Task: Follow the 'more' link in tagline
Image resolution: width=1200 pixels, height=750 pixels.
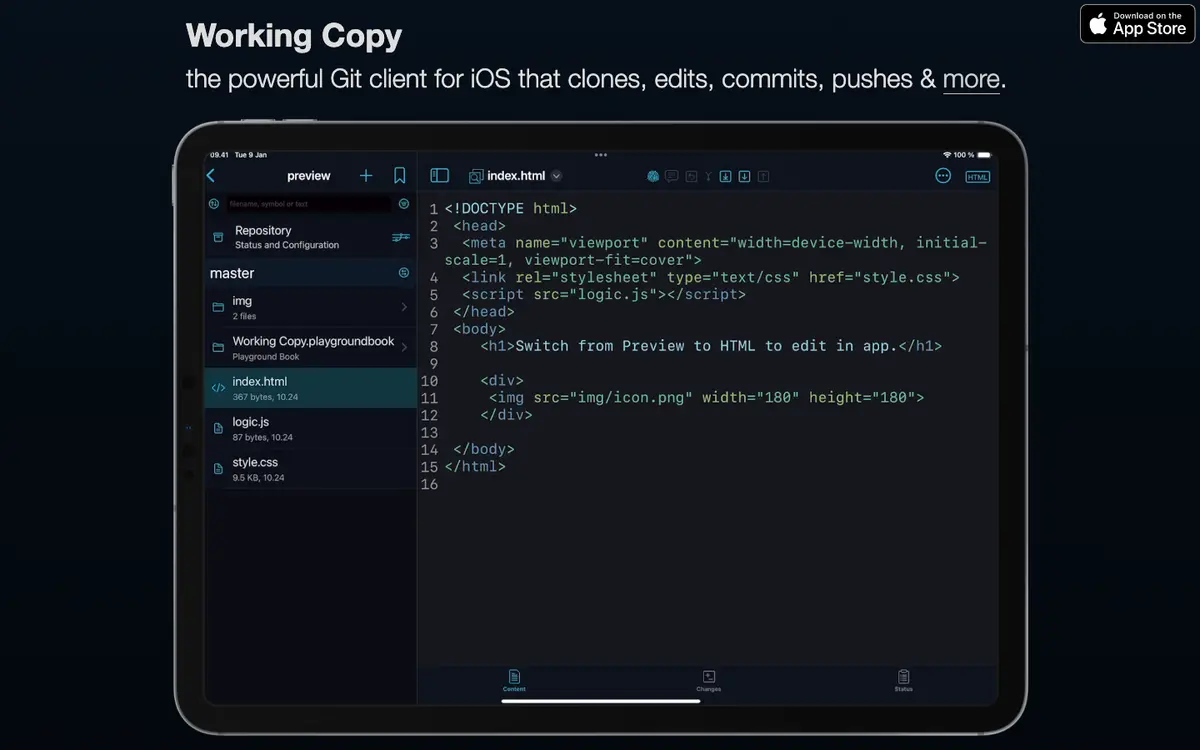Action: point(971,79)
